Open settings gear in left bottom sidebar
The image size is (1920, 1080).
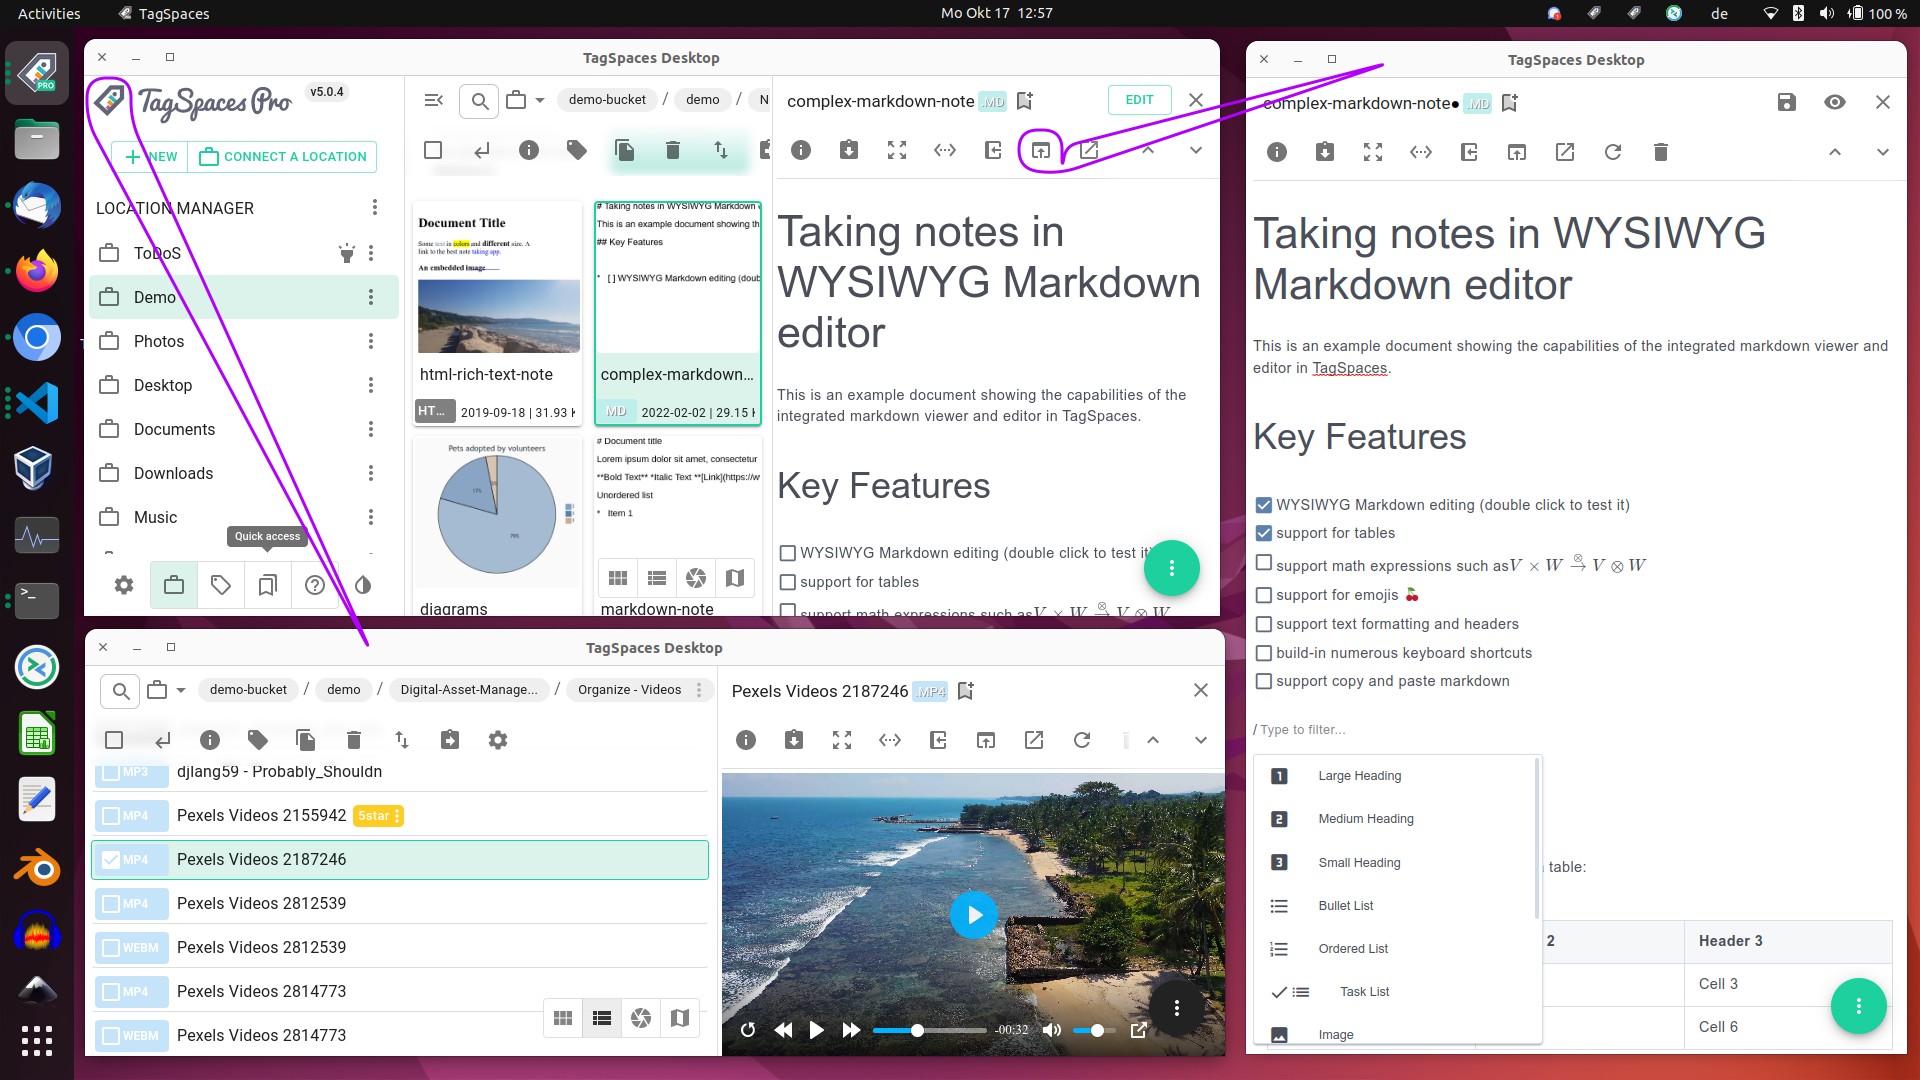(124, 585)
